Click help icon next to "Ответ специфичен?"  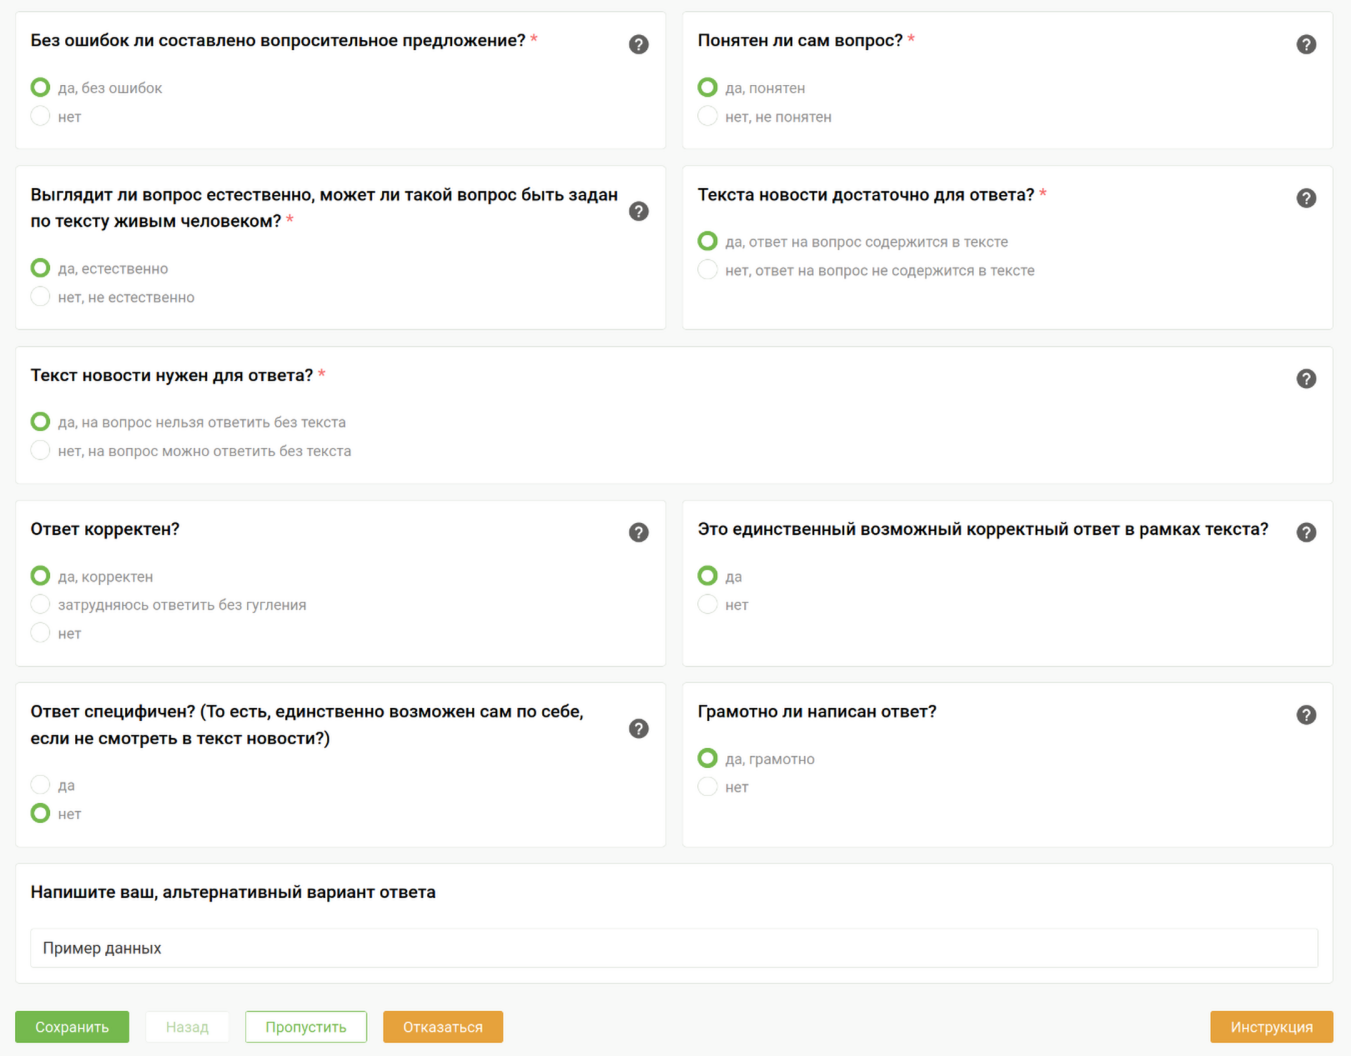point(639,729)
